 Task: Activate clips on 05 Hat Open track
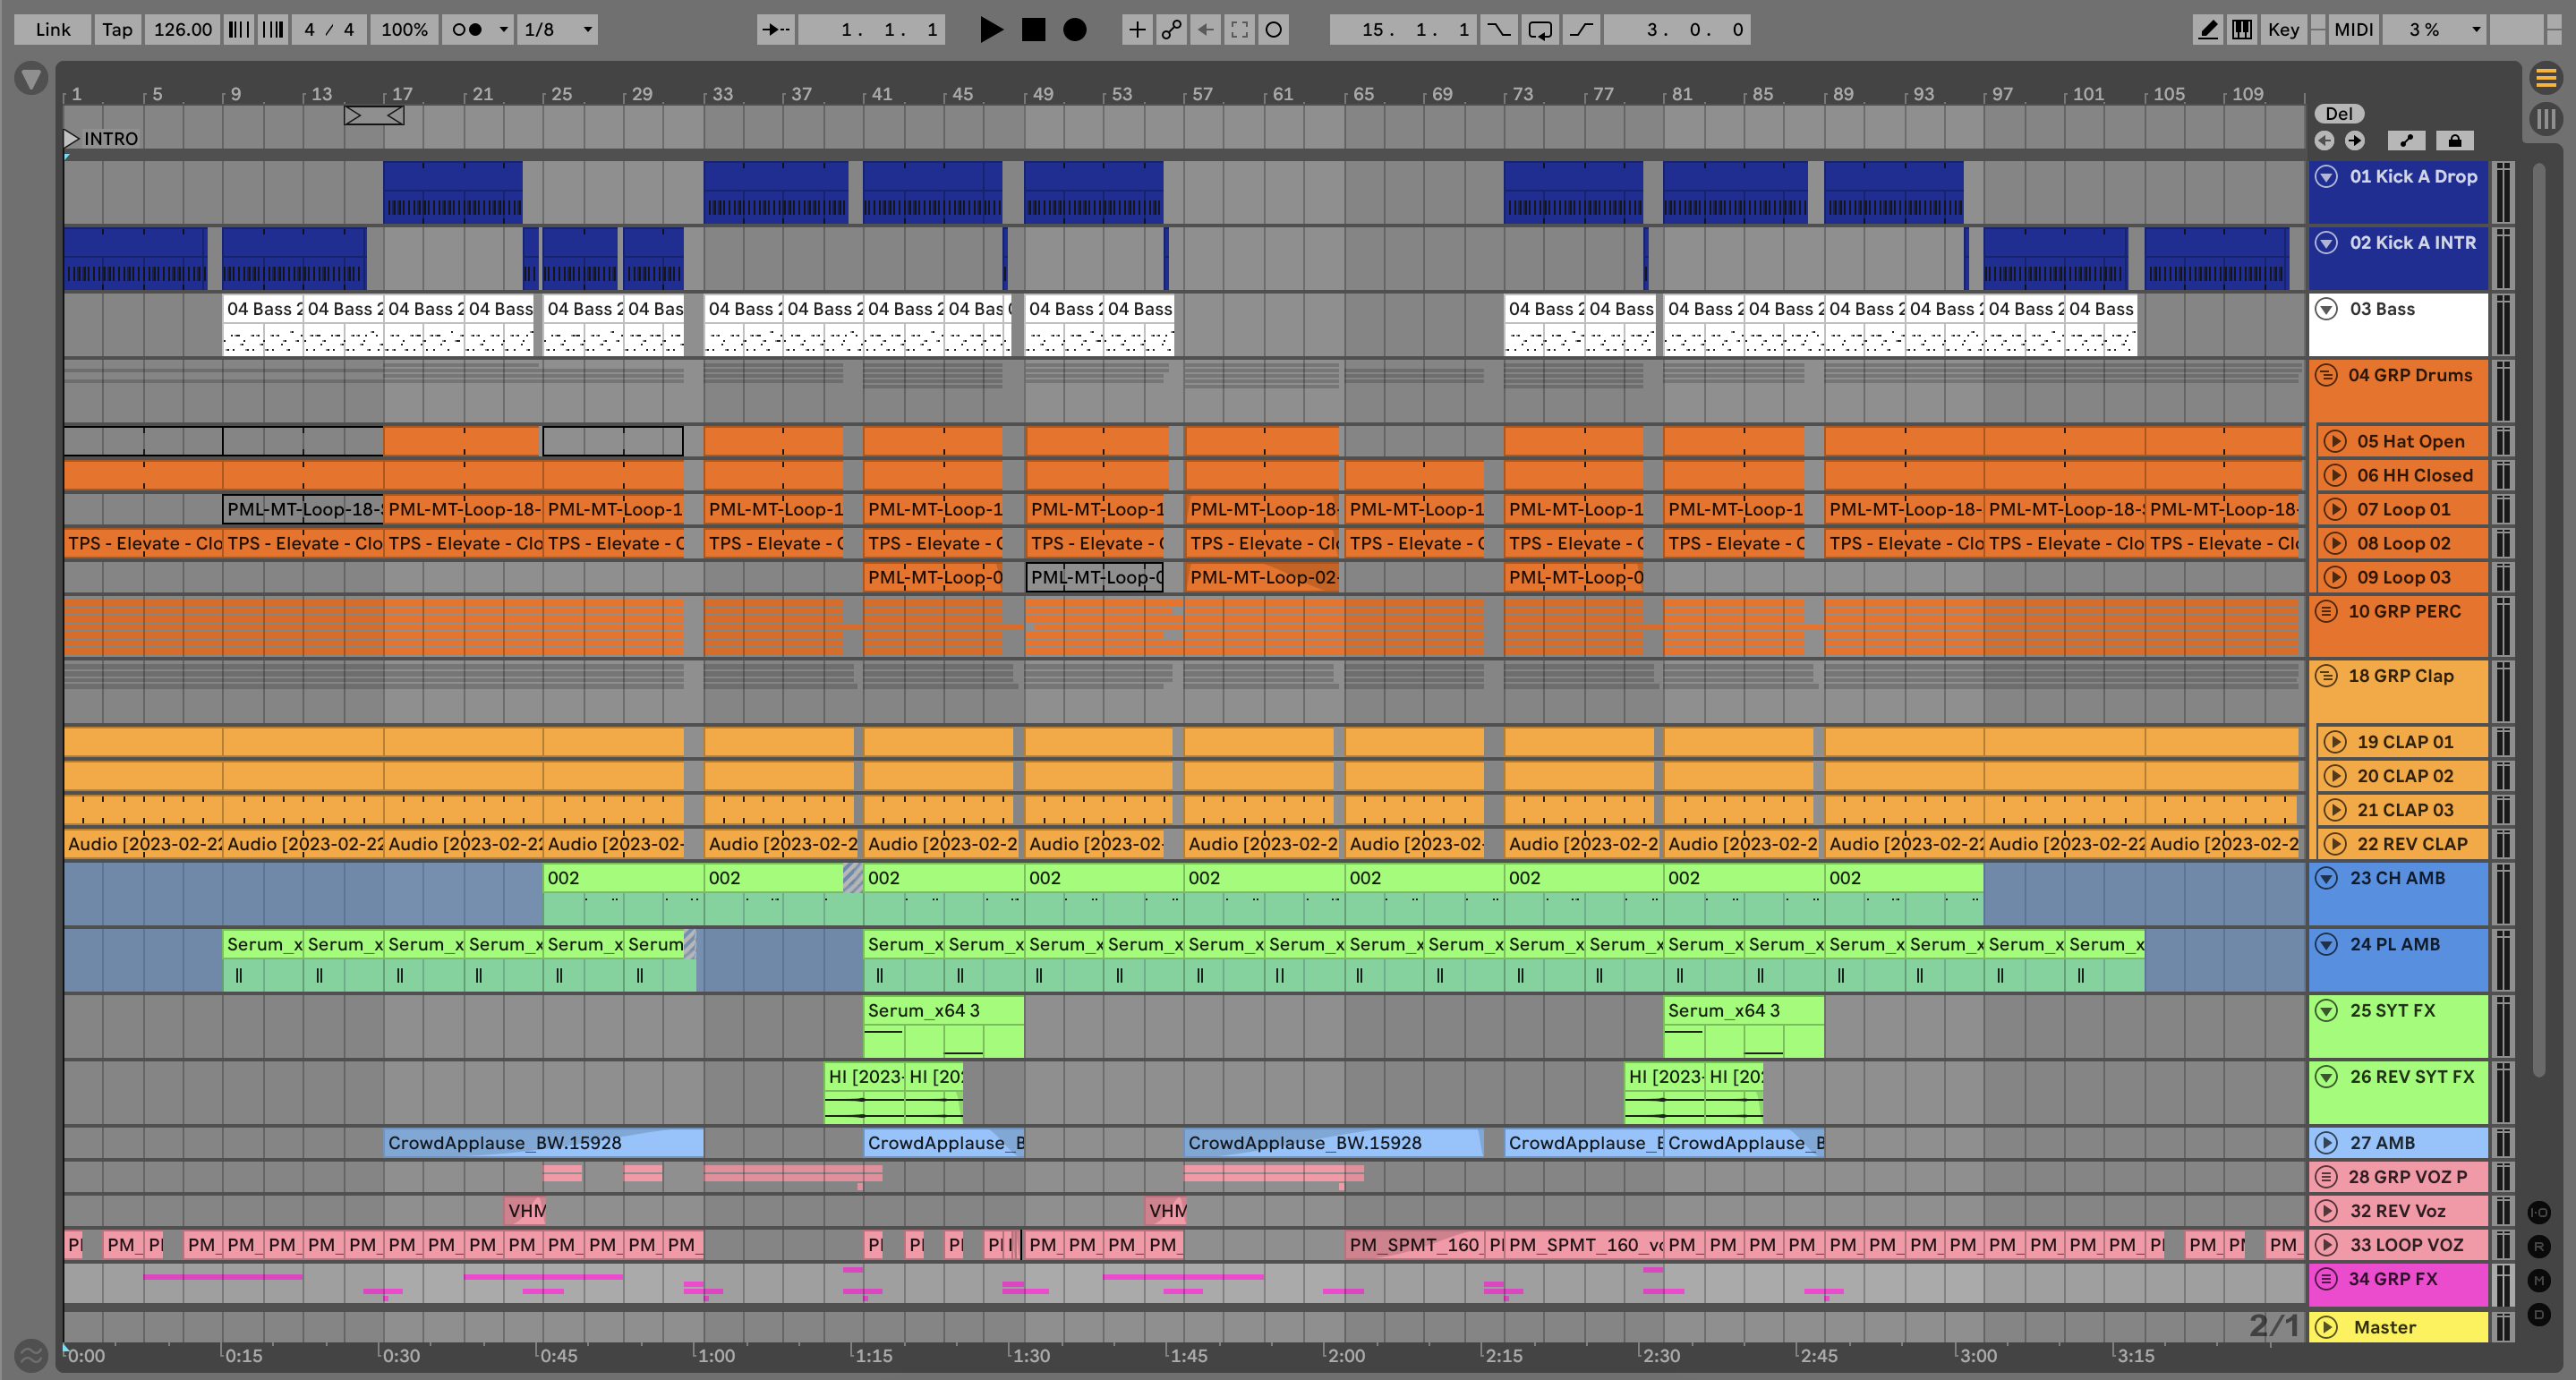(2335, 441)
